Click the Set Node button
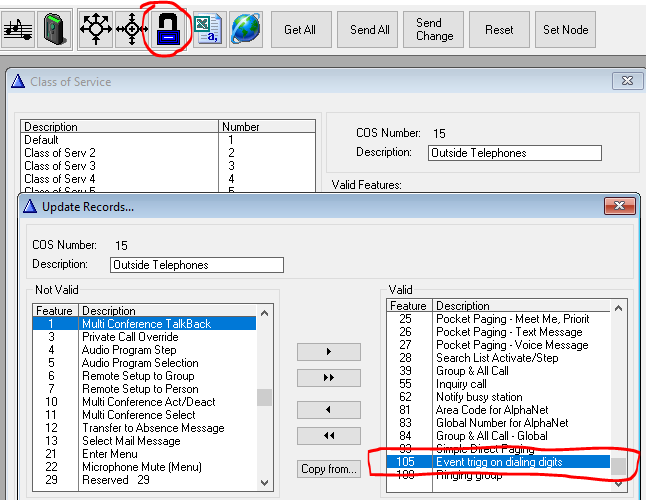 (566, 29)
